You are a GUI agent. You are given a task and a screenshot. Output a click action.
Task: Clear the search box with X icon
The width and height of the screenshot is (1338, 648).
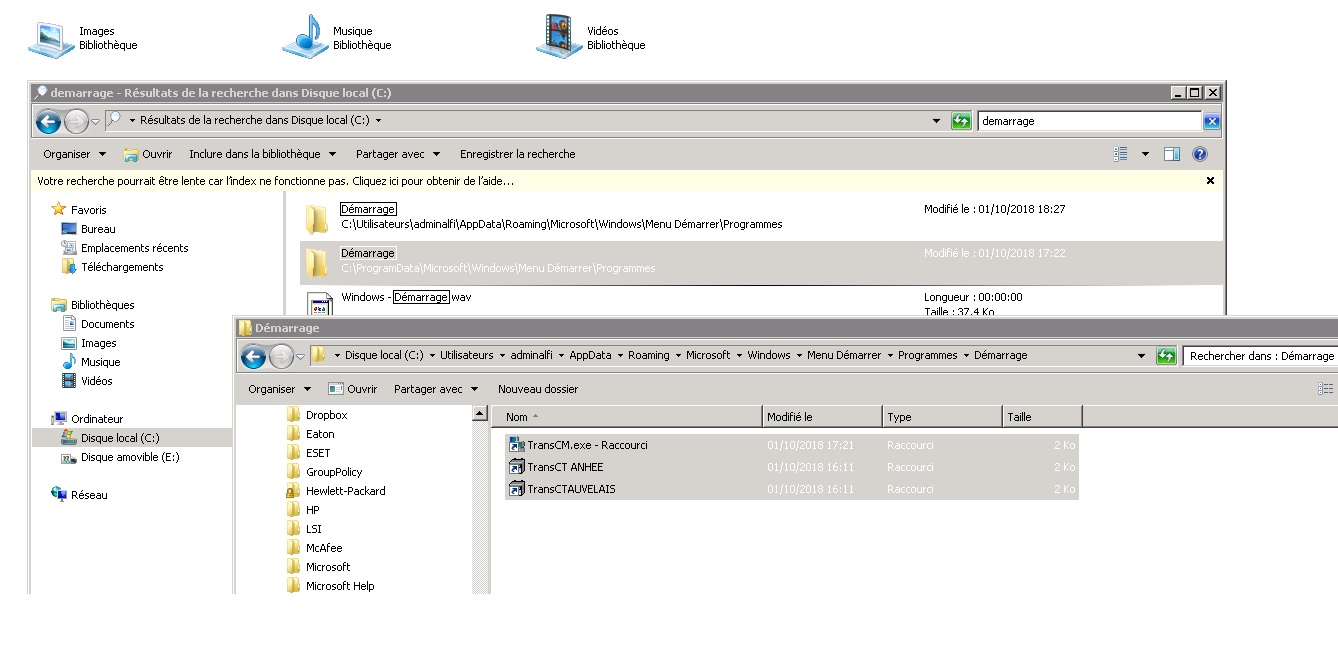click(1212, 121)
